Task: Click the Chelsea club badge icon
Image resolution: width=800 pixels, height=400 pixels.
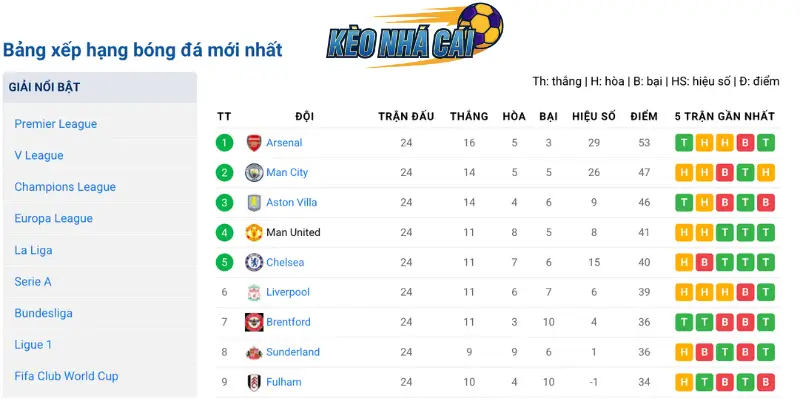Action: (254, 262)
